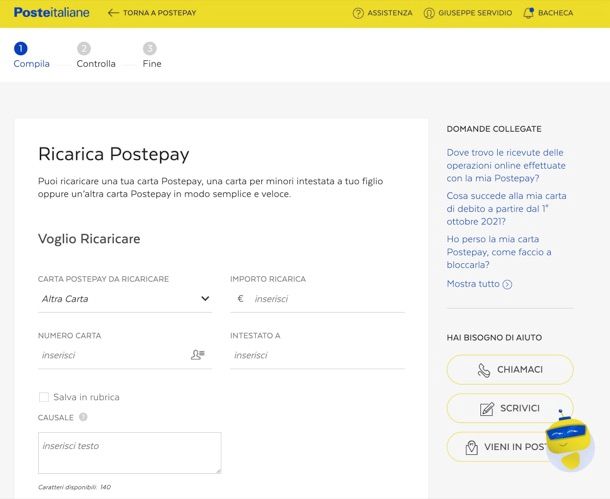Click the Poste Italiane logo
The height and width of the screenshot is (499, 610).
click(x=51, y=12)
